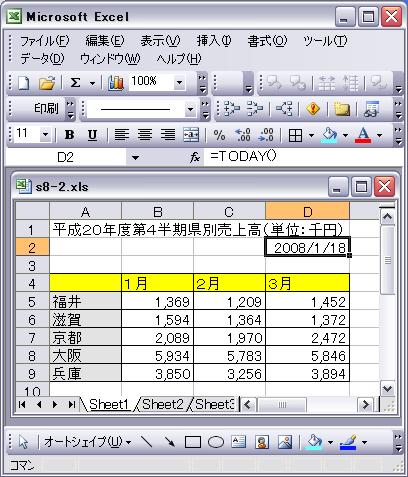Insert a Rectangle shape from Drawing toolbar
The width and height of the screenshot is (408, 477).
click(x=193, y=442)
